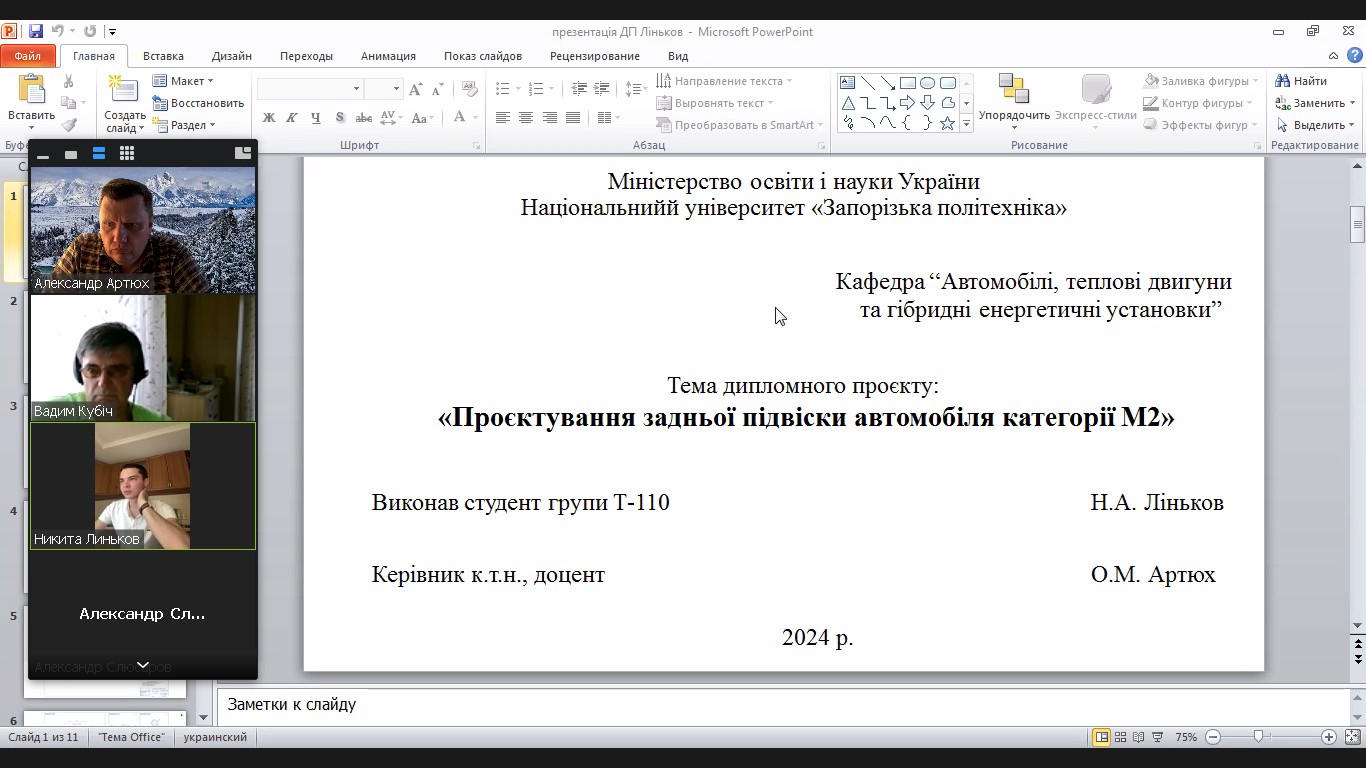Switch to slide sorter view icon
The height and width of the screenshot is (768, 1366).
[x=1121, y=736]
